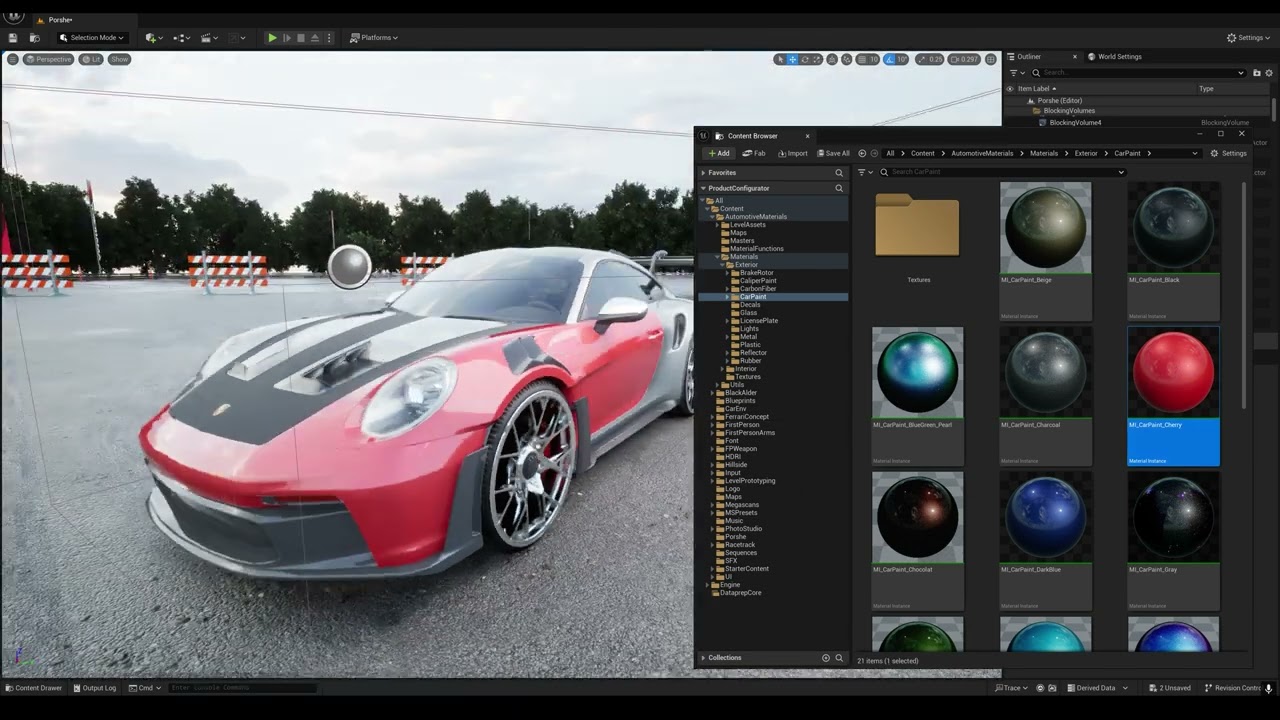Toggle surface snapping in viewport

pos(848,59)
